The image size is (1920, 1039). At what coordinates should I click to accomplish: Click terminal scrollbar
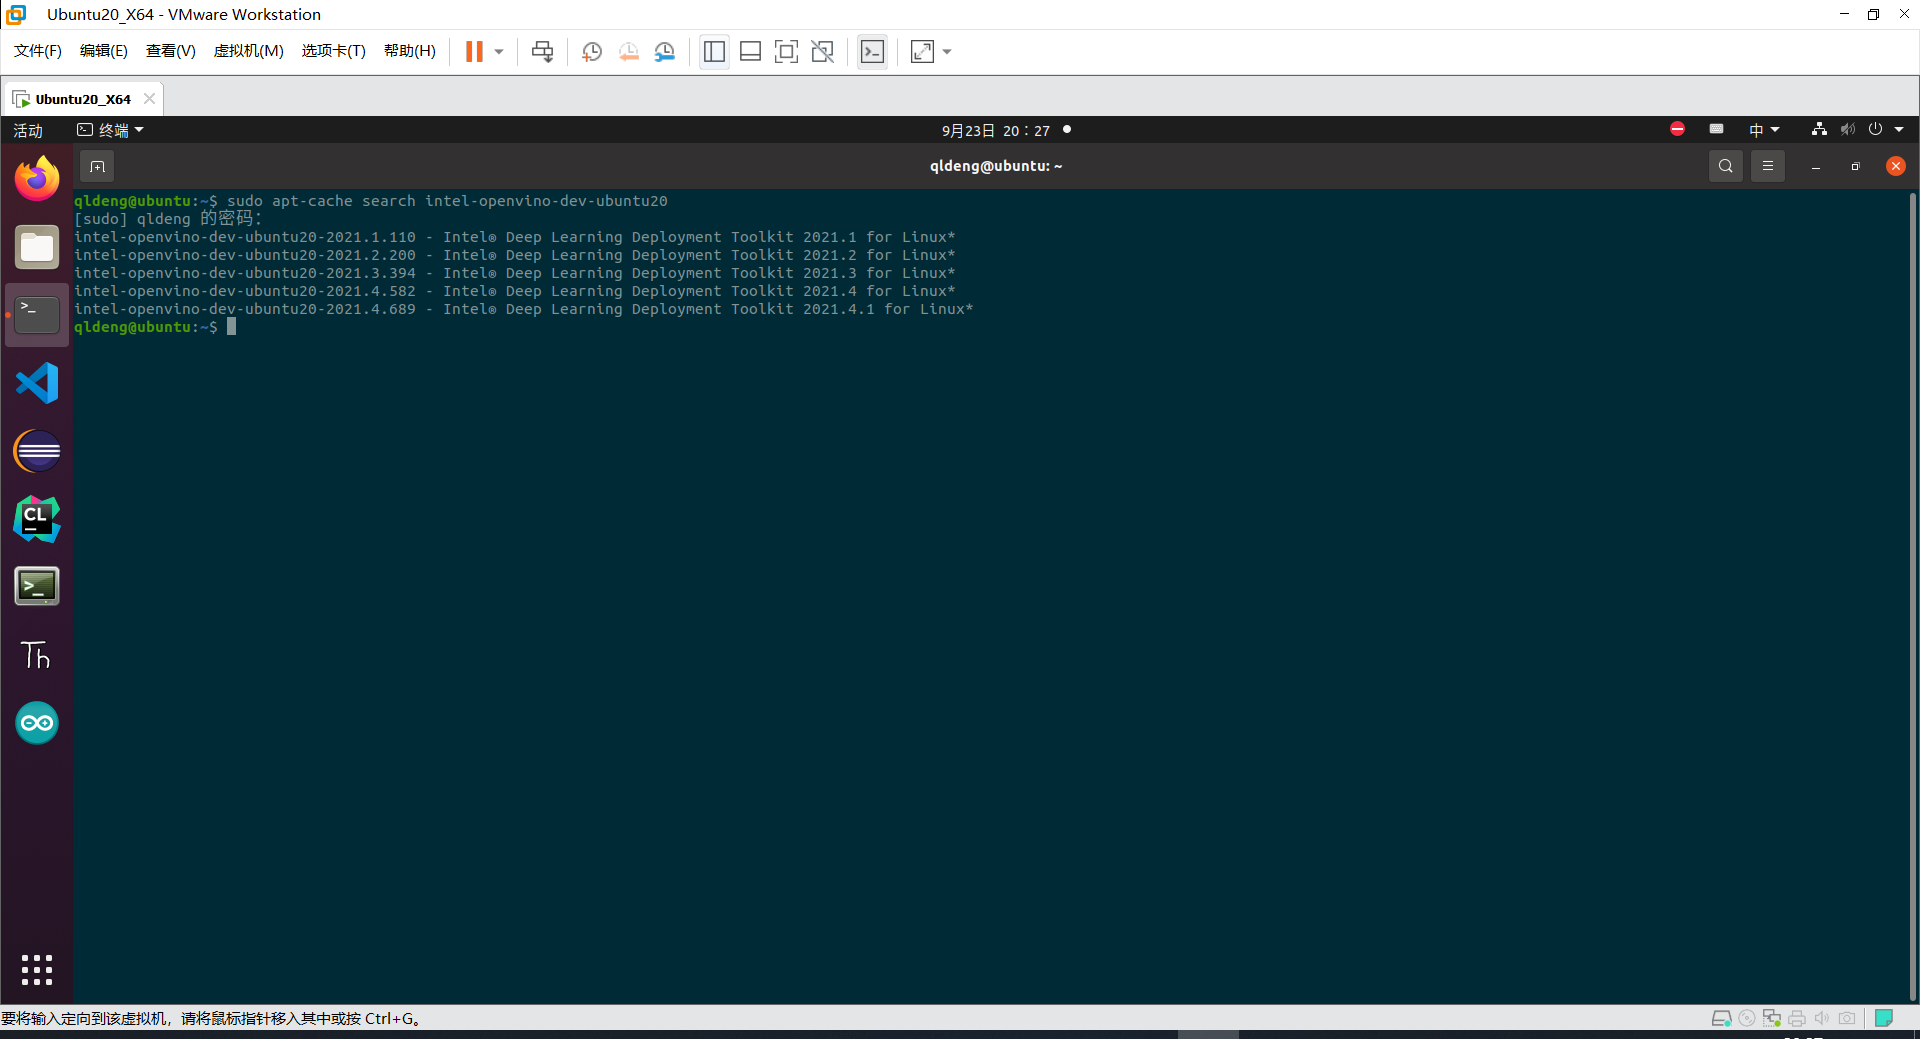coord(1912,596)
